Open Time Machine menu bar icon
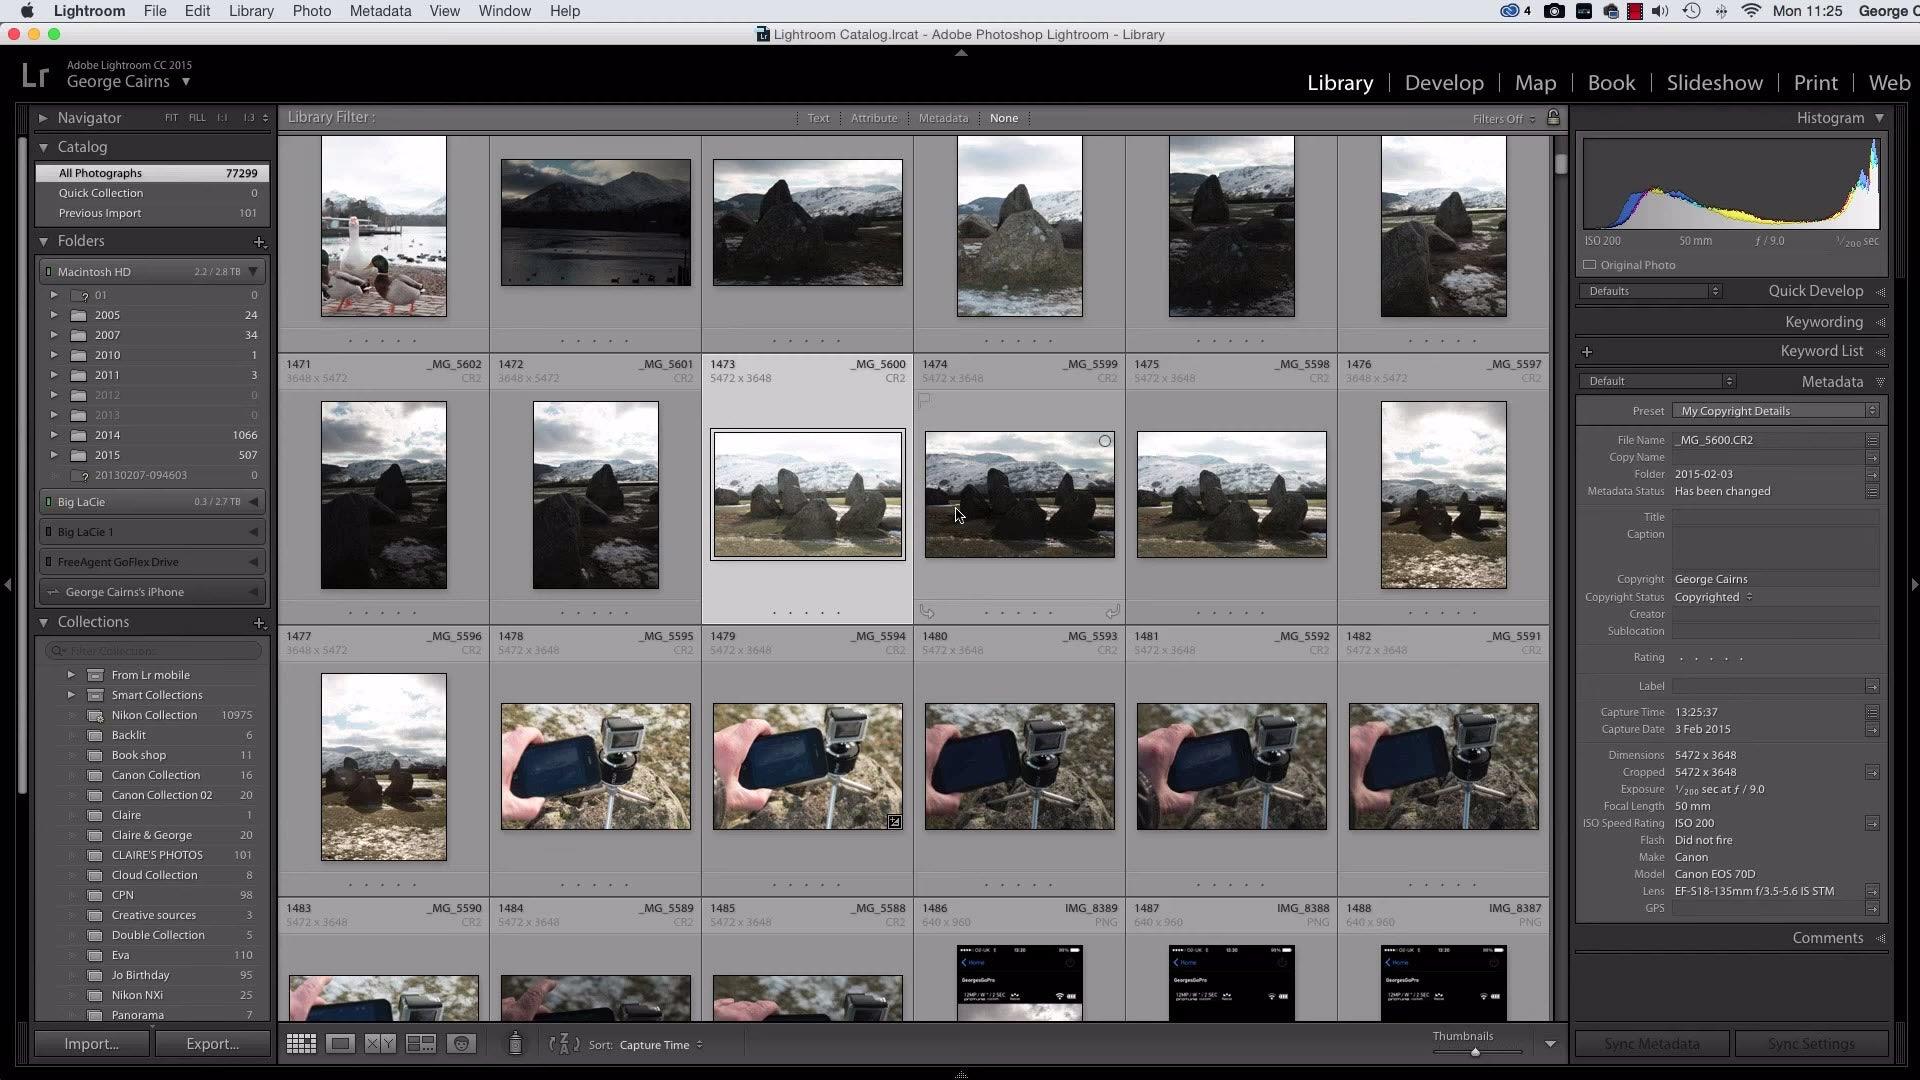The height and width of the screenshot is (1080, 1920). click(x=1691, y=11)
